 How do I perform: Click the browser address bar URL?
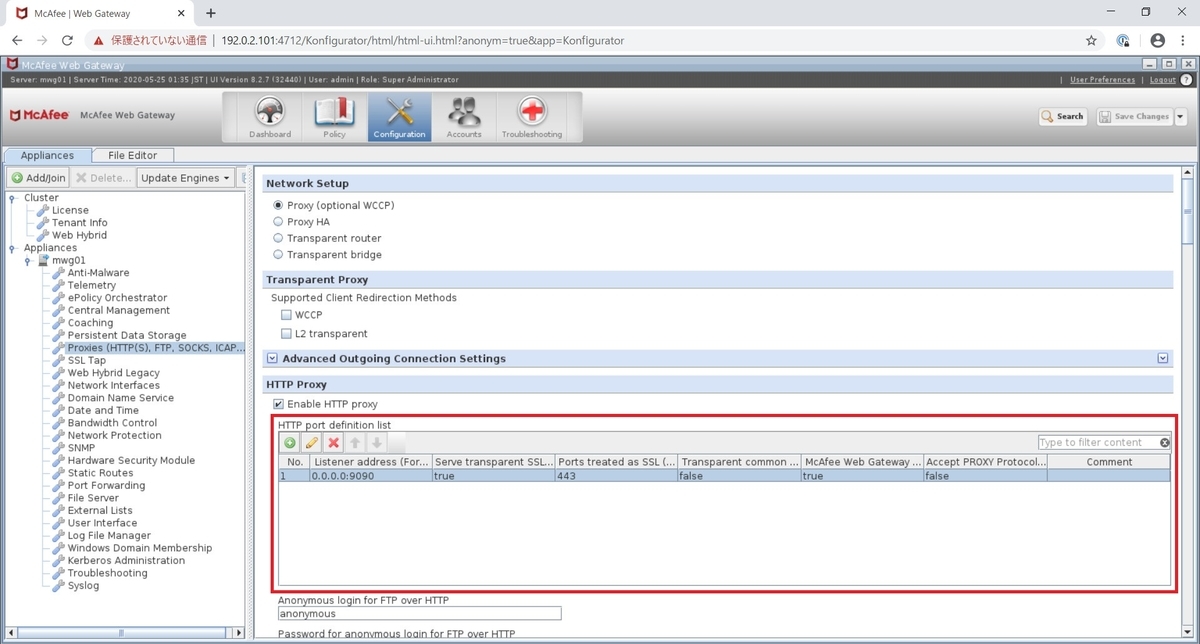(422, 41)
